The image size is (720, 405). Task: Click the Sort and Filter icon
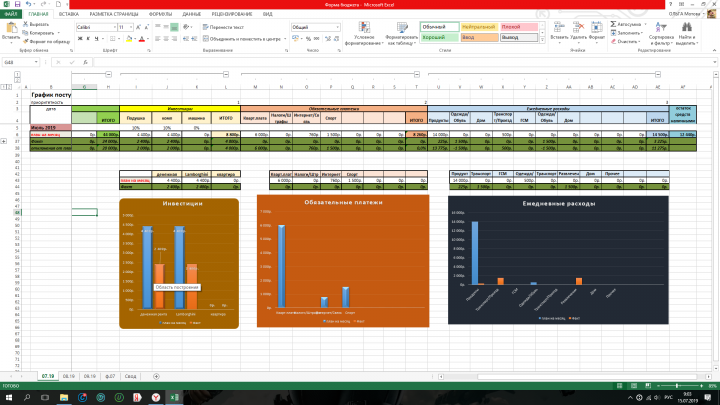coord(661,28)
